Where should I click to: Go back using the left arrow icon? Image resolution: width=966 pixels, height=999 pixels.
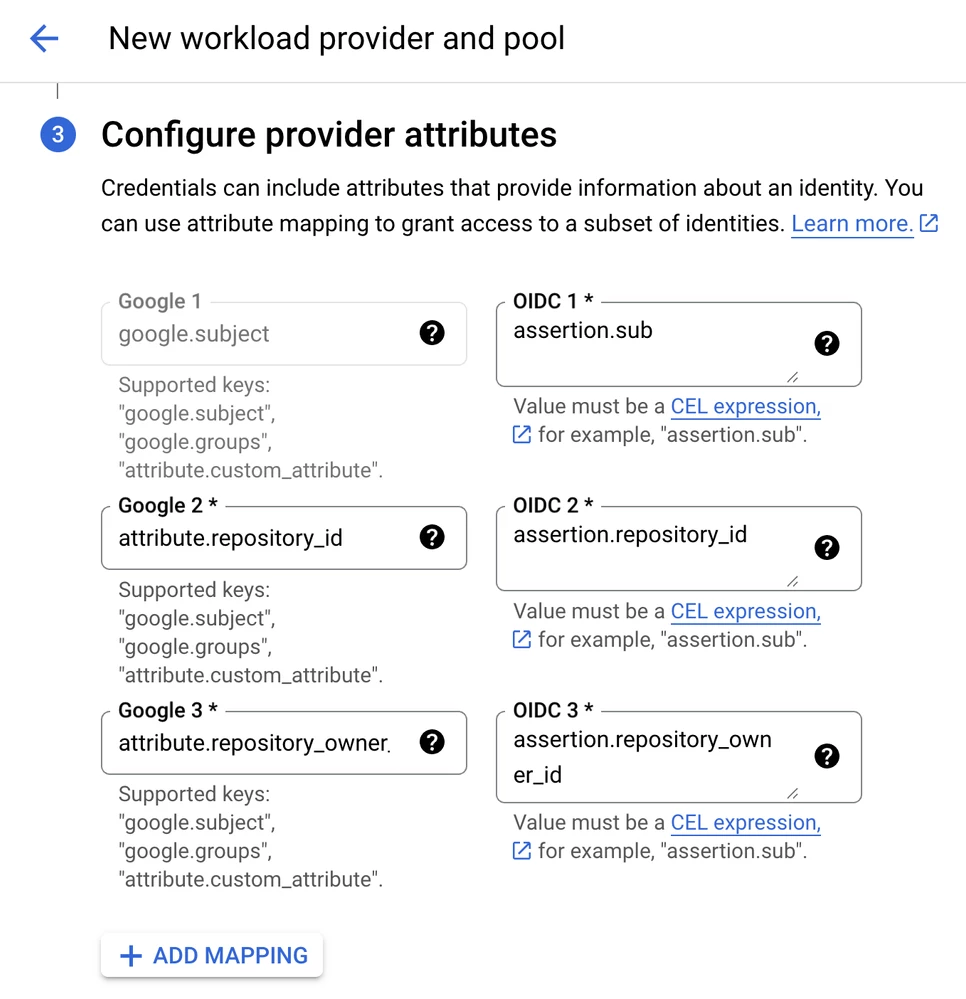pyautogui.click(x=44, y=38)
